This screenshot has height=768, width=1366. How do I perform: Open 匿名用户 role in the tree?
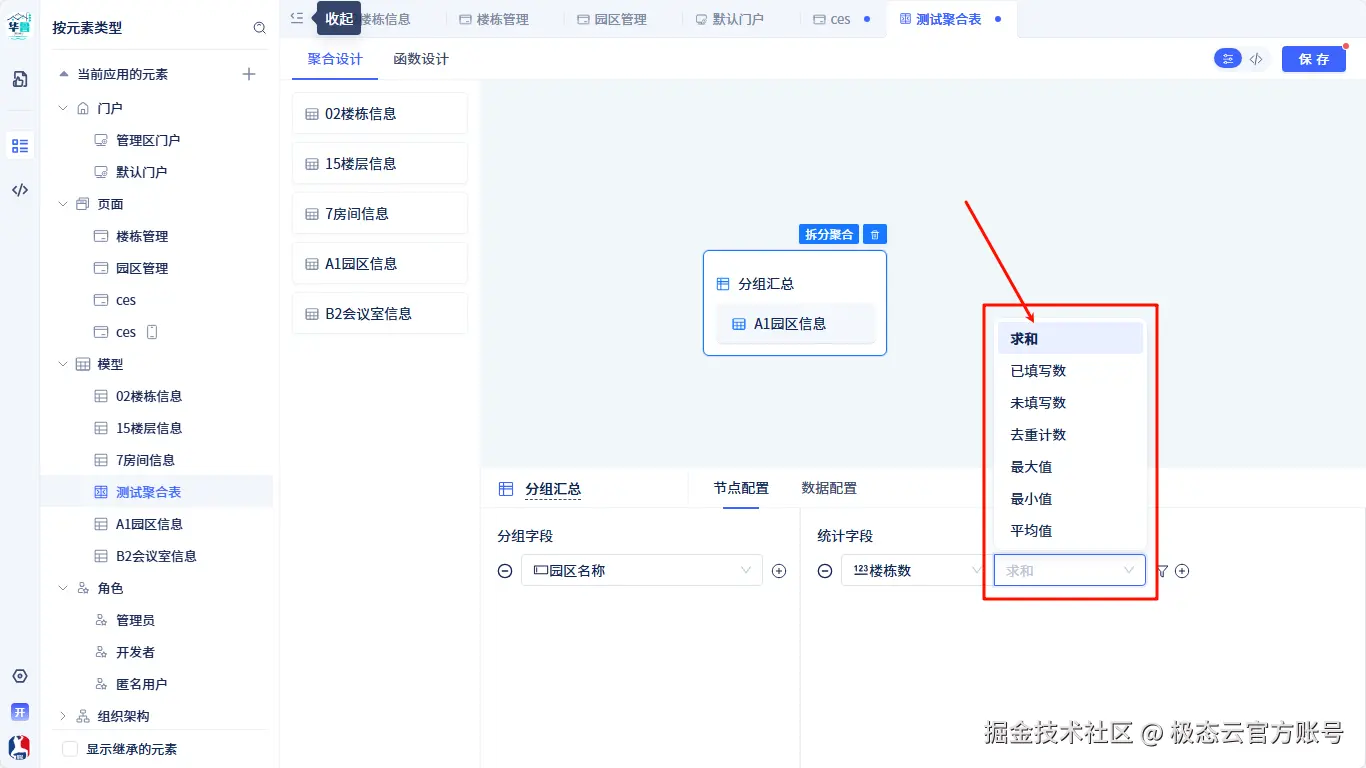click(x=141, y=684)
